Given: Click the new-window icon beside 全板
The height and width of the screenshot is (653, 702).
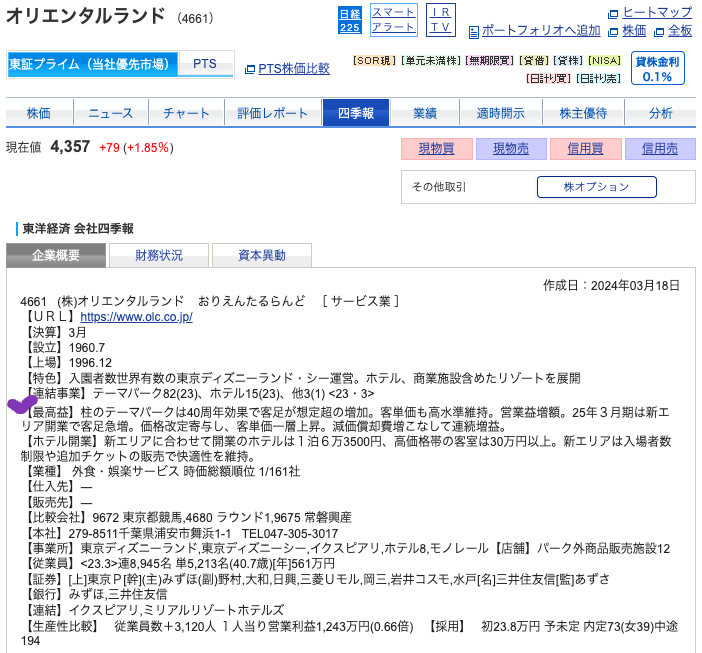Looking at the screenshot, I should (659, 32).
